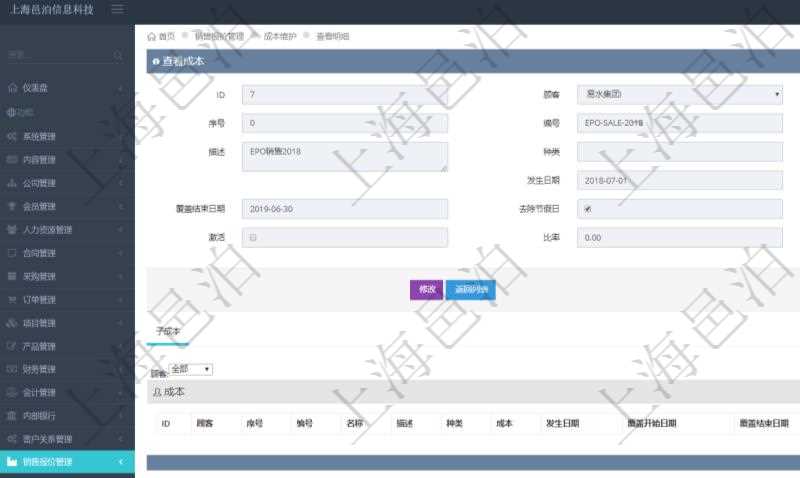Click the info icon beside 查看成本
This screenshot has width=800, height=478.
(156, 61)
